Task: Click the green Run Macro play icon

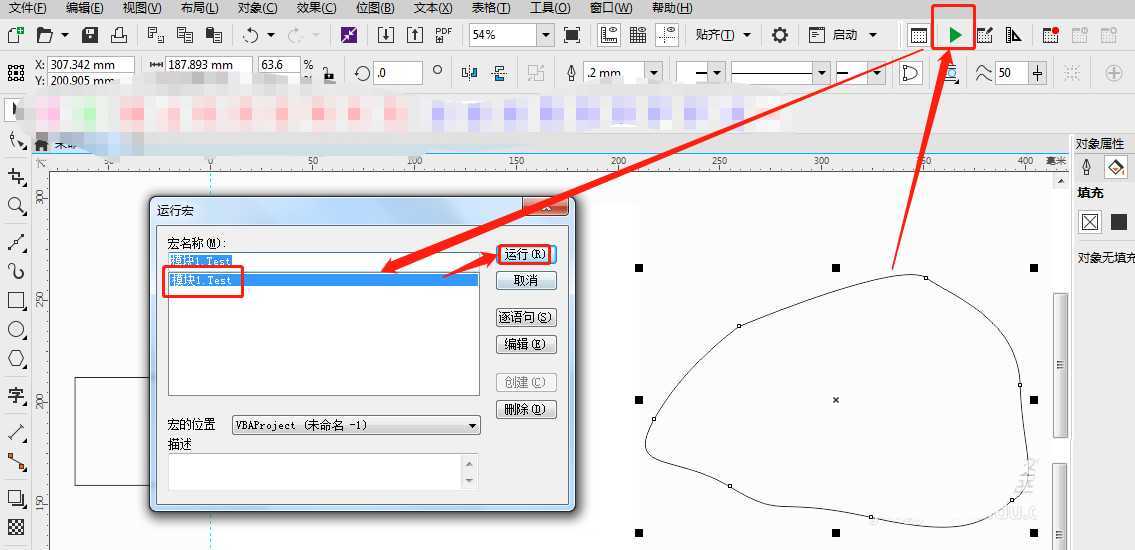Action: [955, 35]
